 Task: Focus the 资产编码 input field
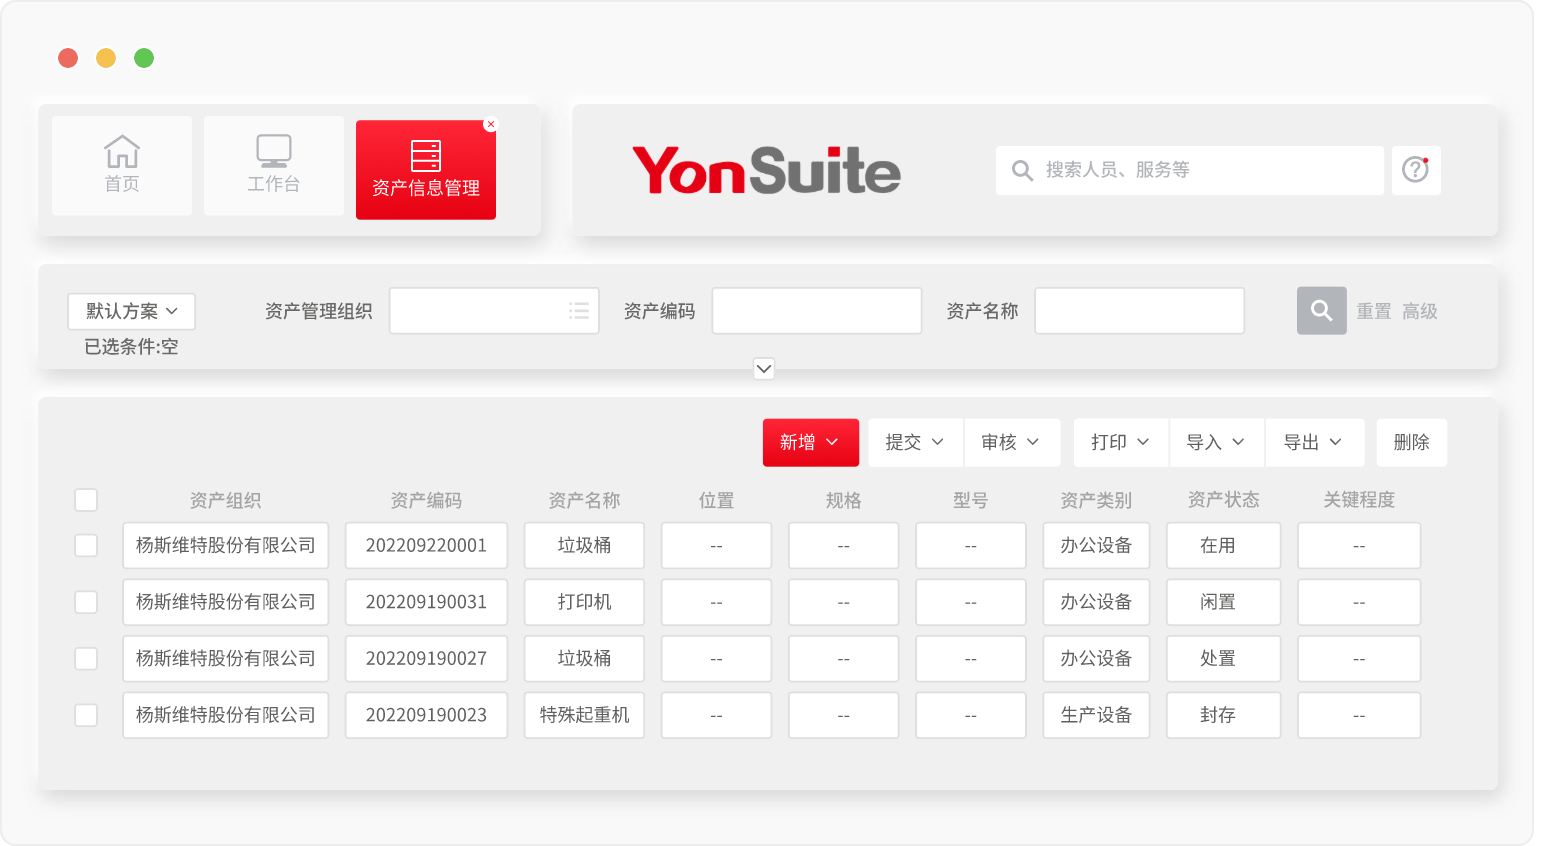(816, 311)
